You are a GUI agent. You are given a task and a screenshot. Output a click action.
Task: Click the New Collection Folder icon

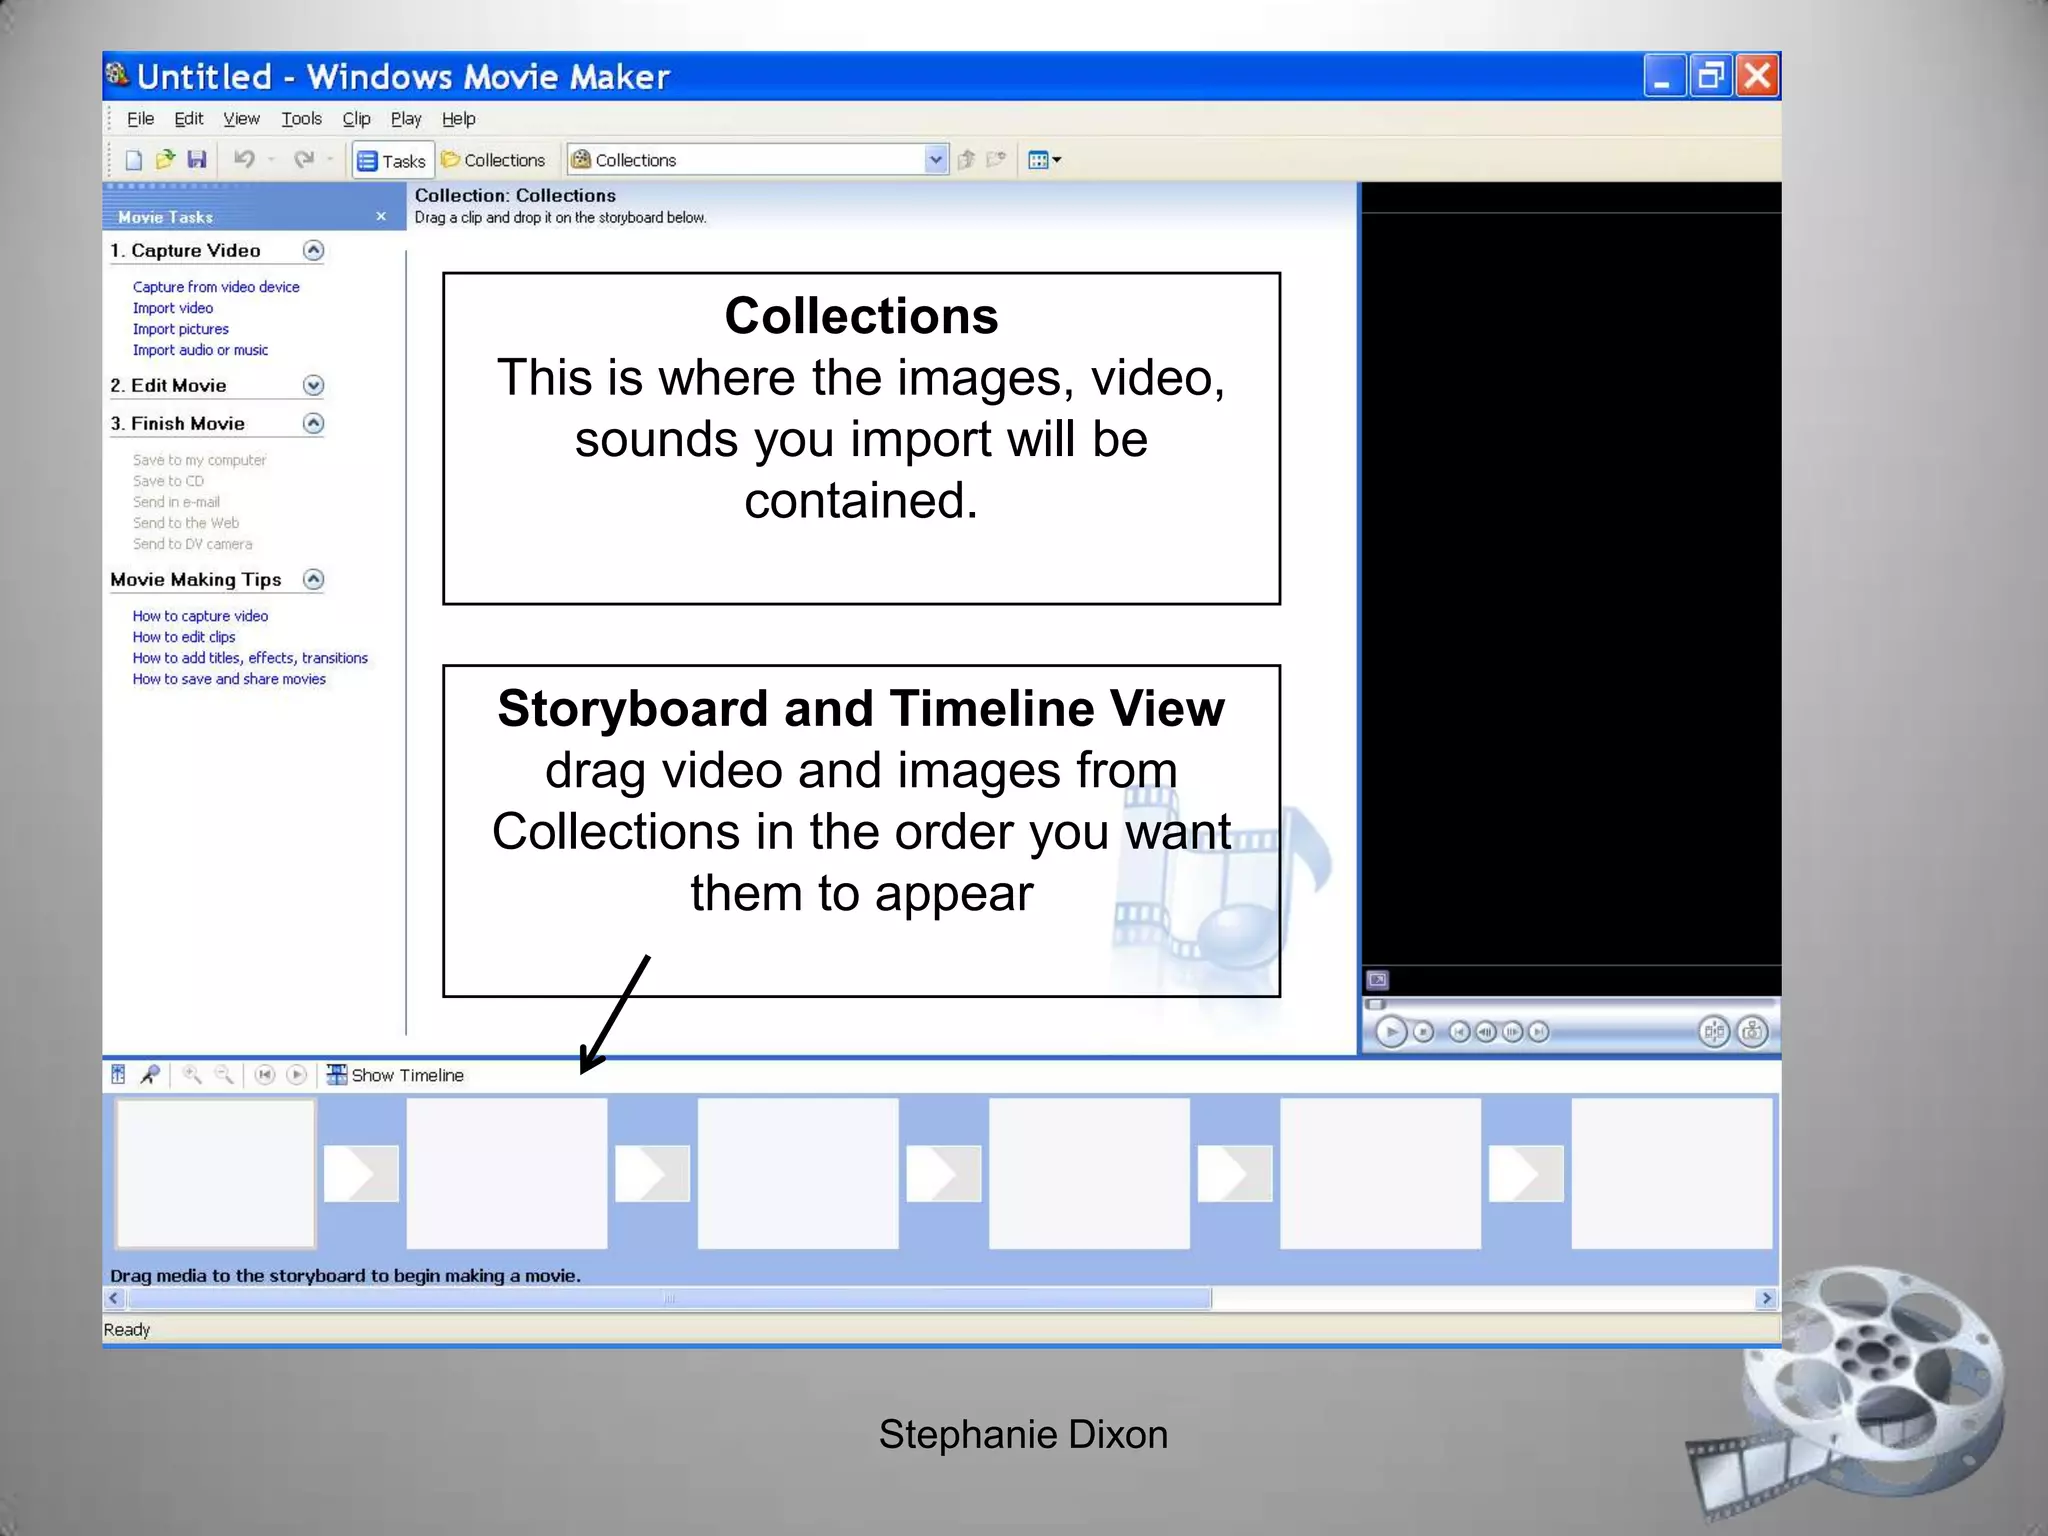(996, 160)
